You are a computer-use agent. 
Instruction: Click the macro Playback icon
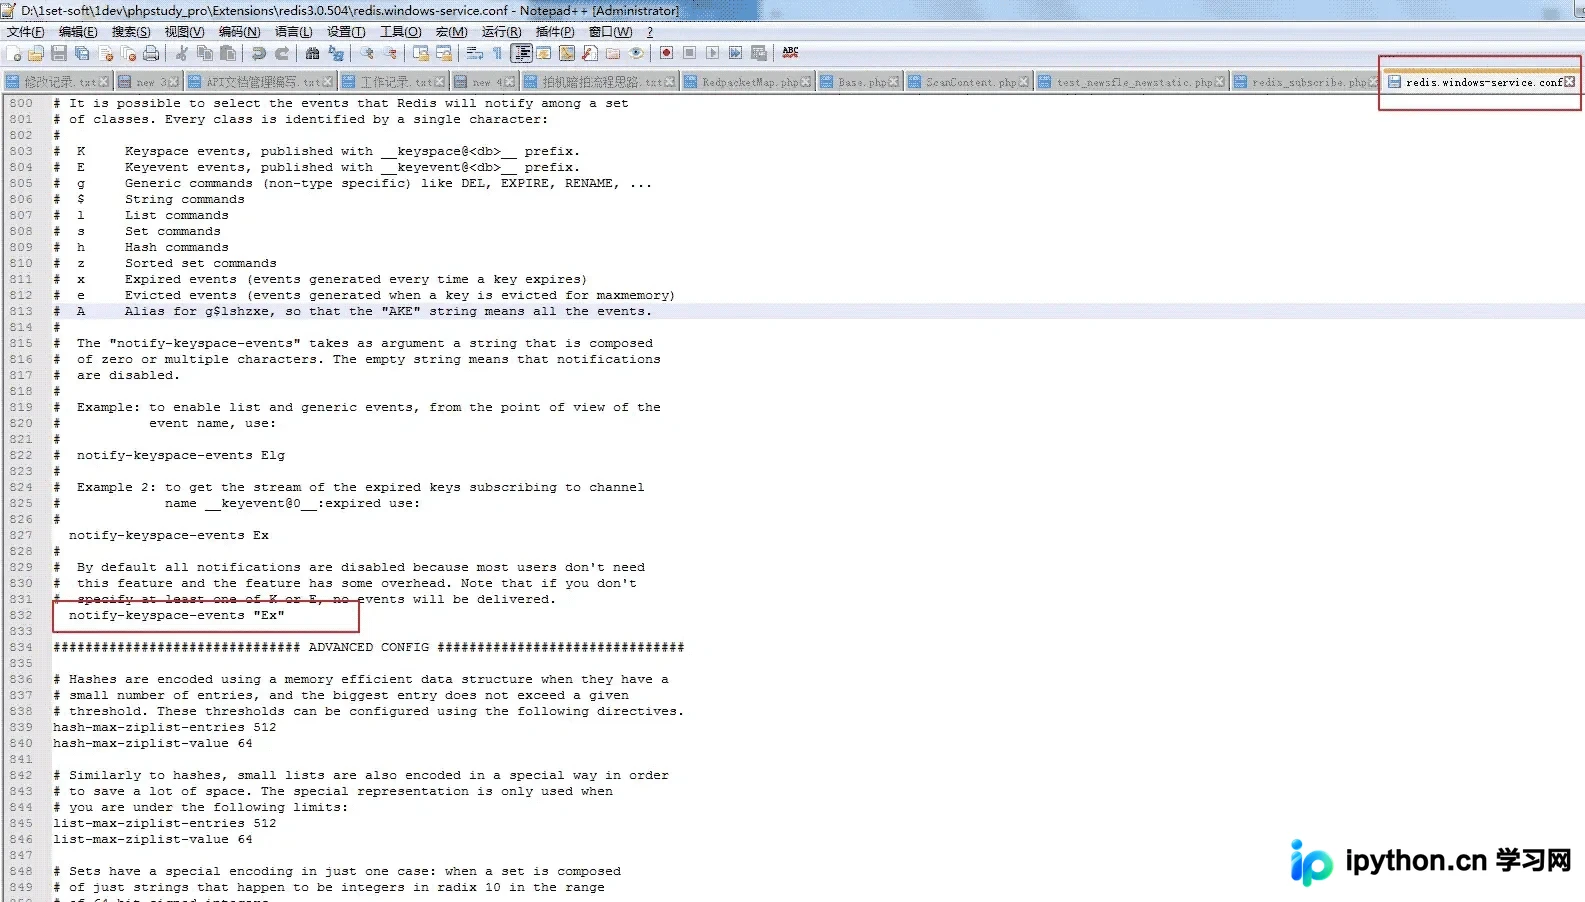(712, 53)
